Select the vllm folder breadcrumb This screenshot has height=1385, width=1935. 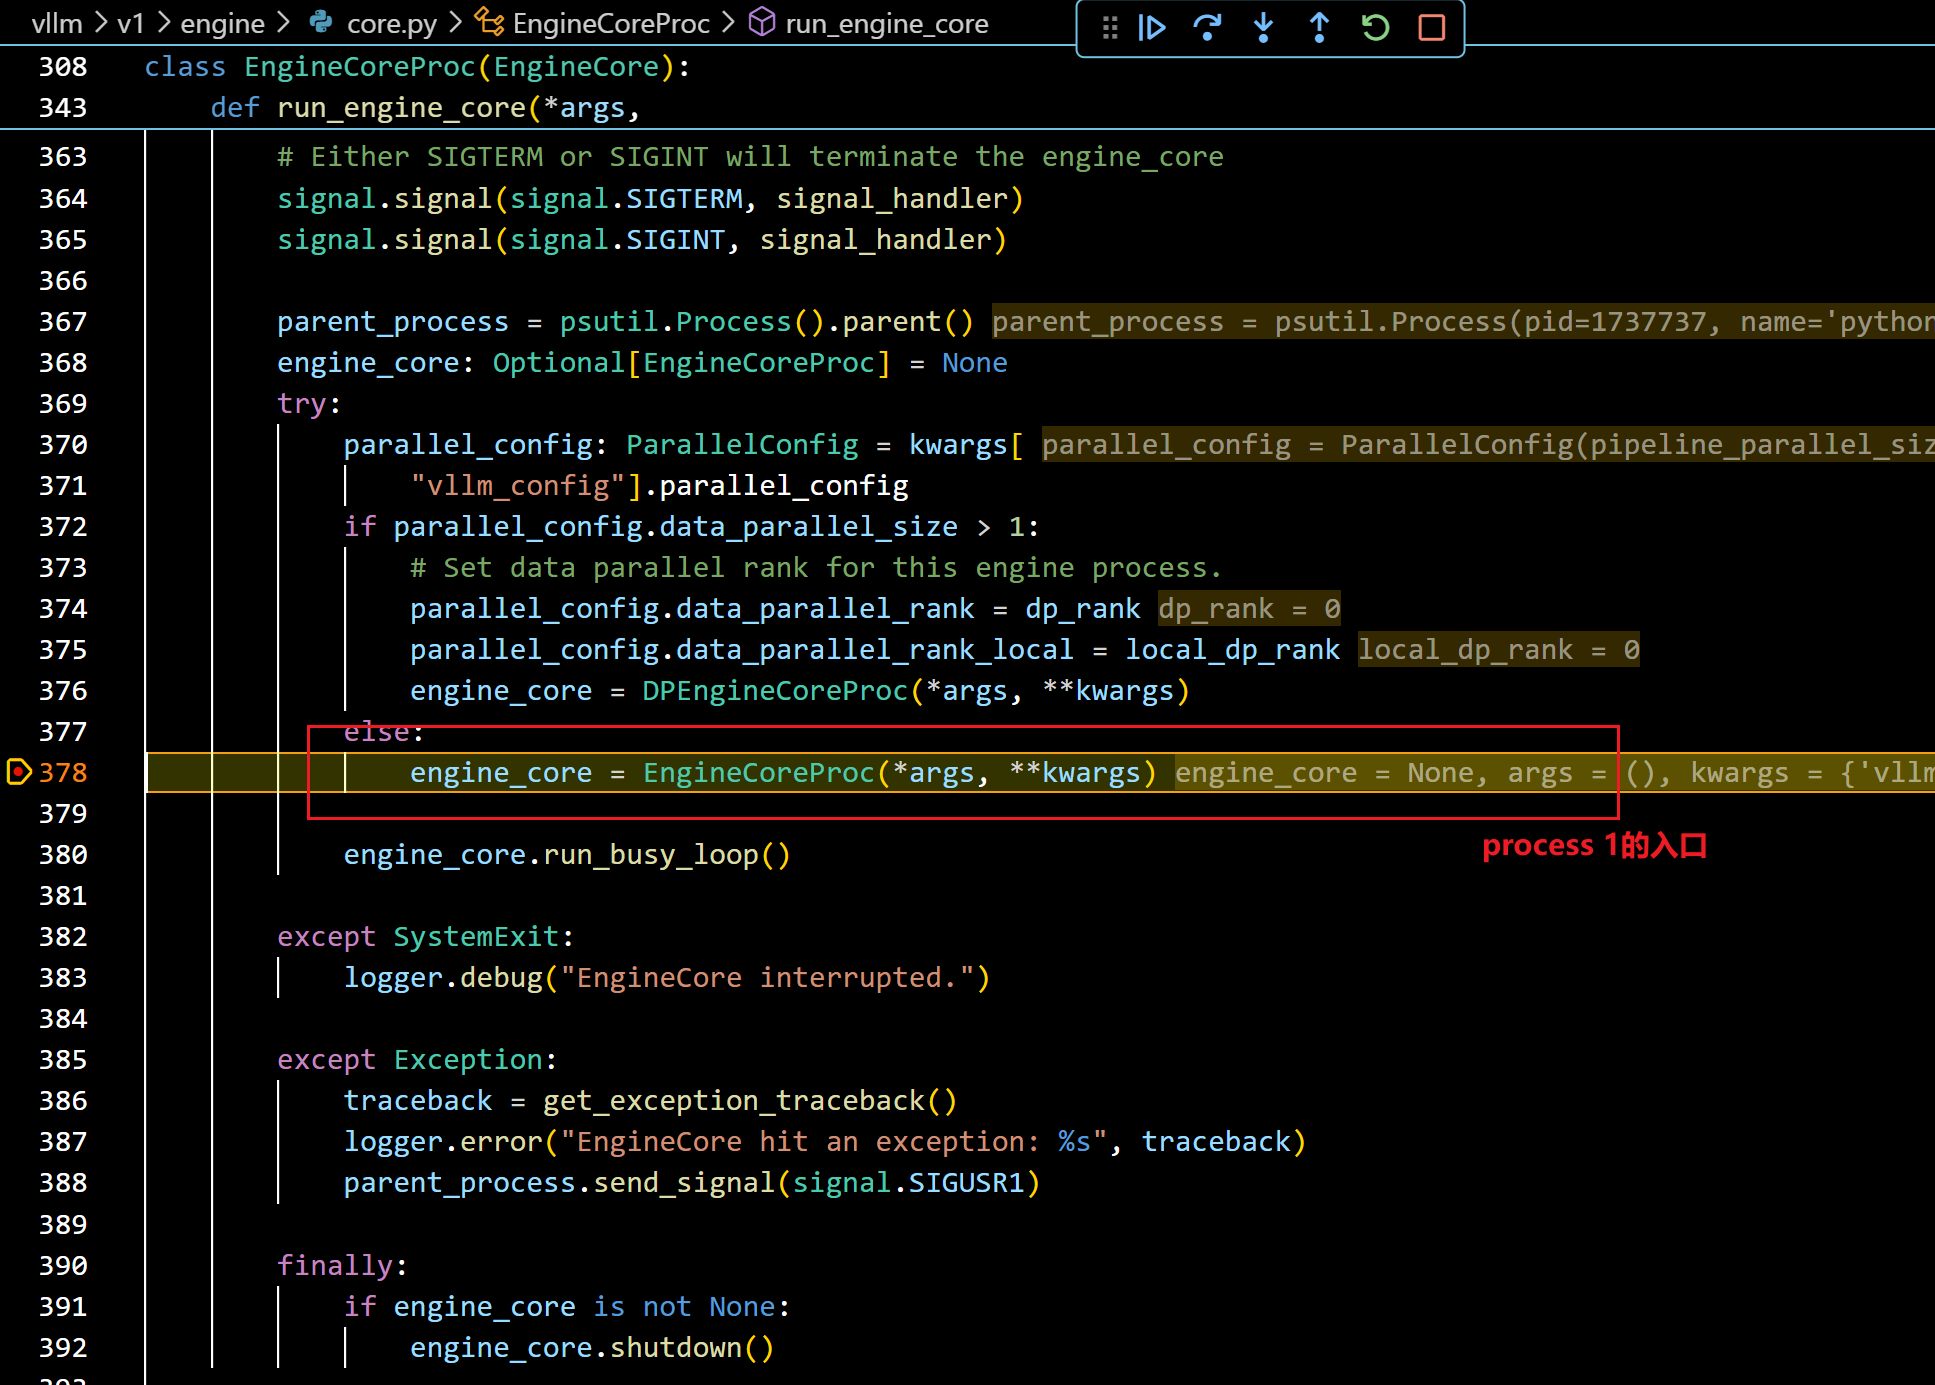click(x=56, y=24)
